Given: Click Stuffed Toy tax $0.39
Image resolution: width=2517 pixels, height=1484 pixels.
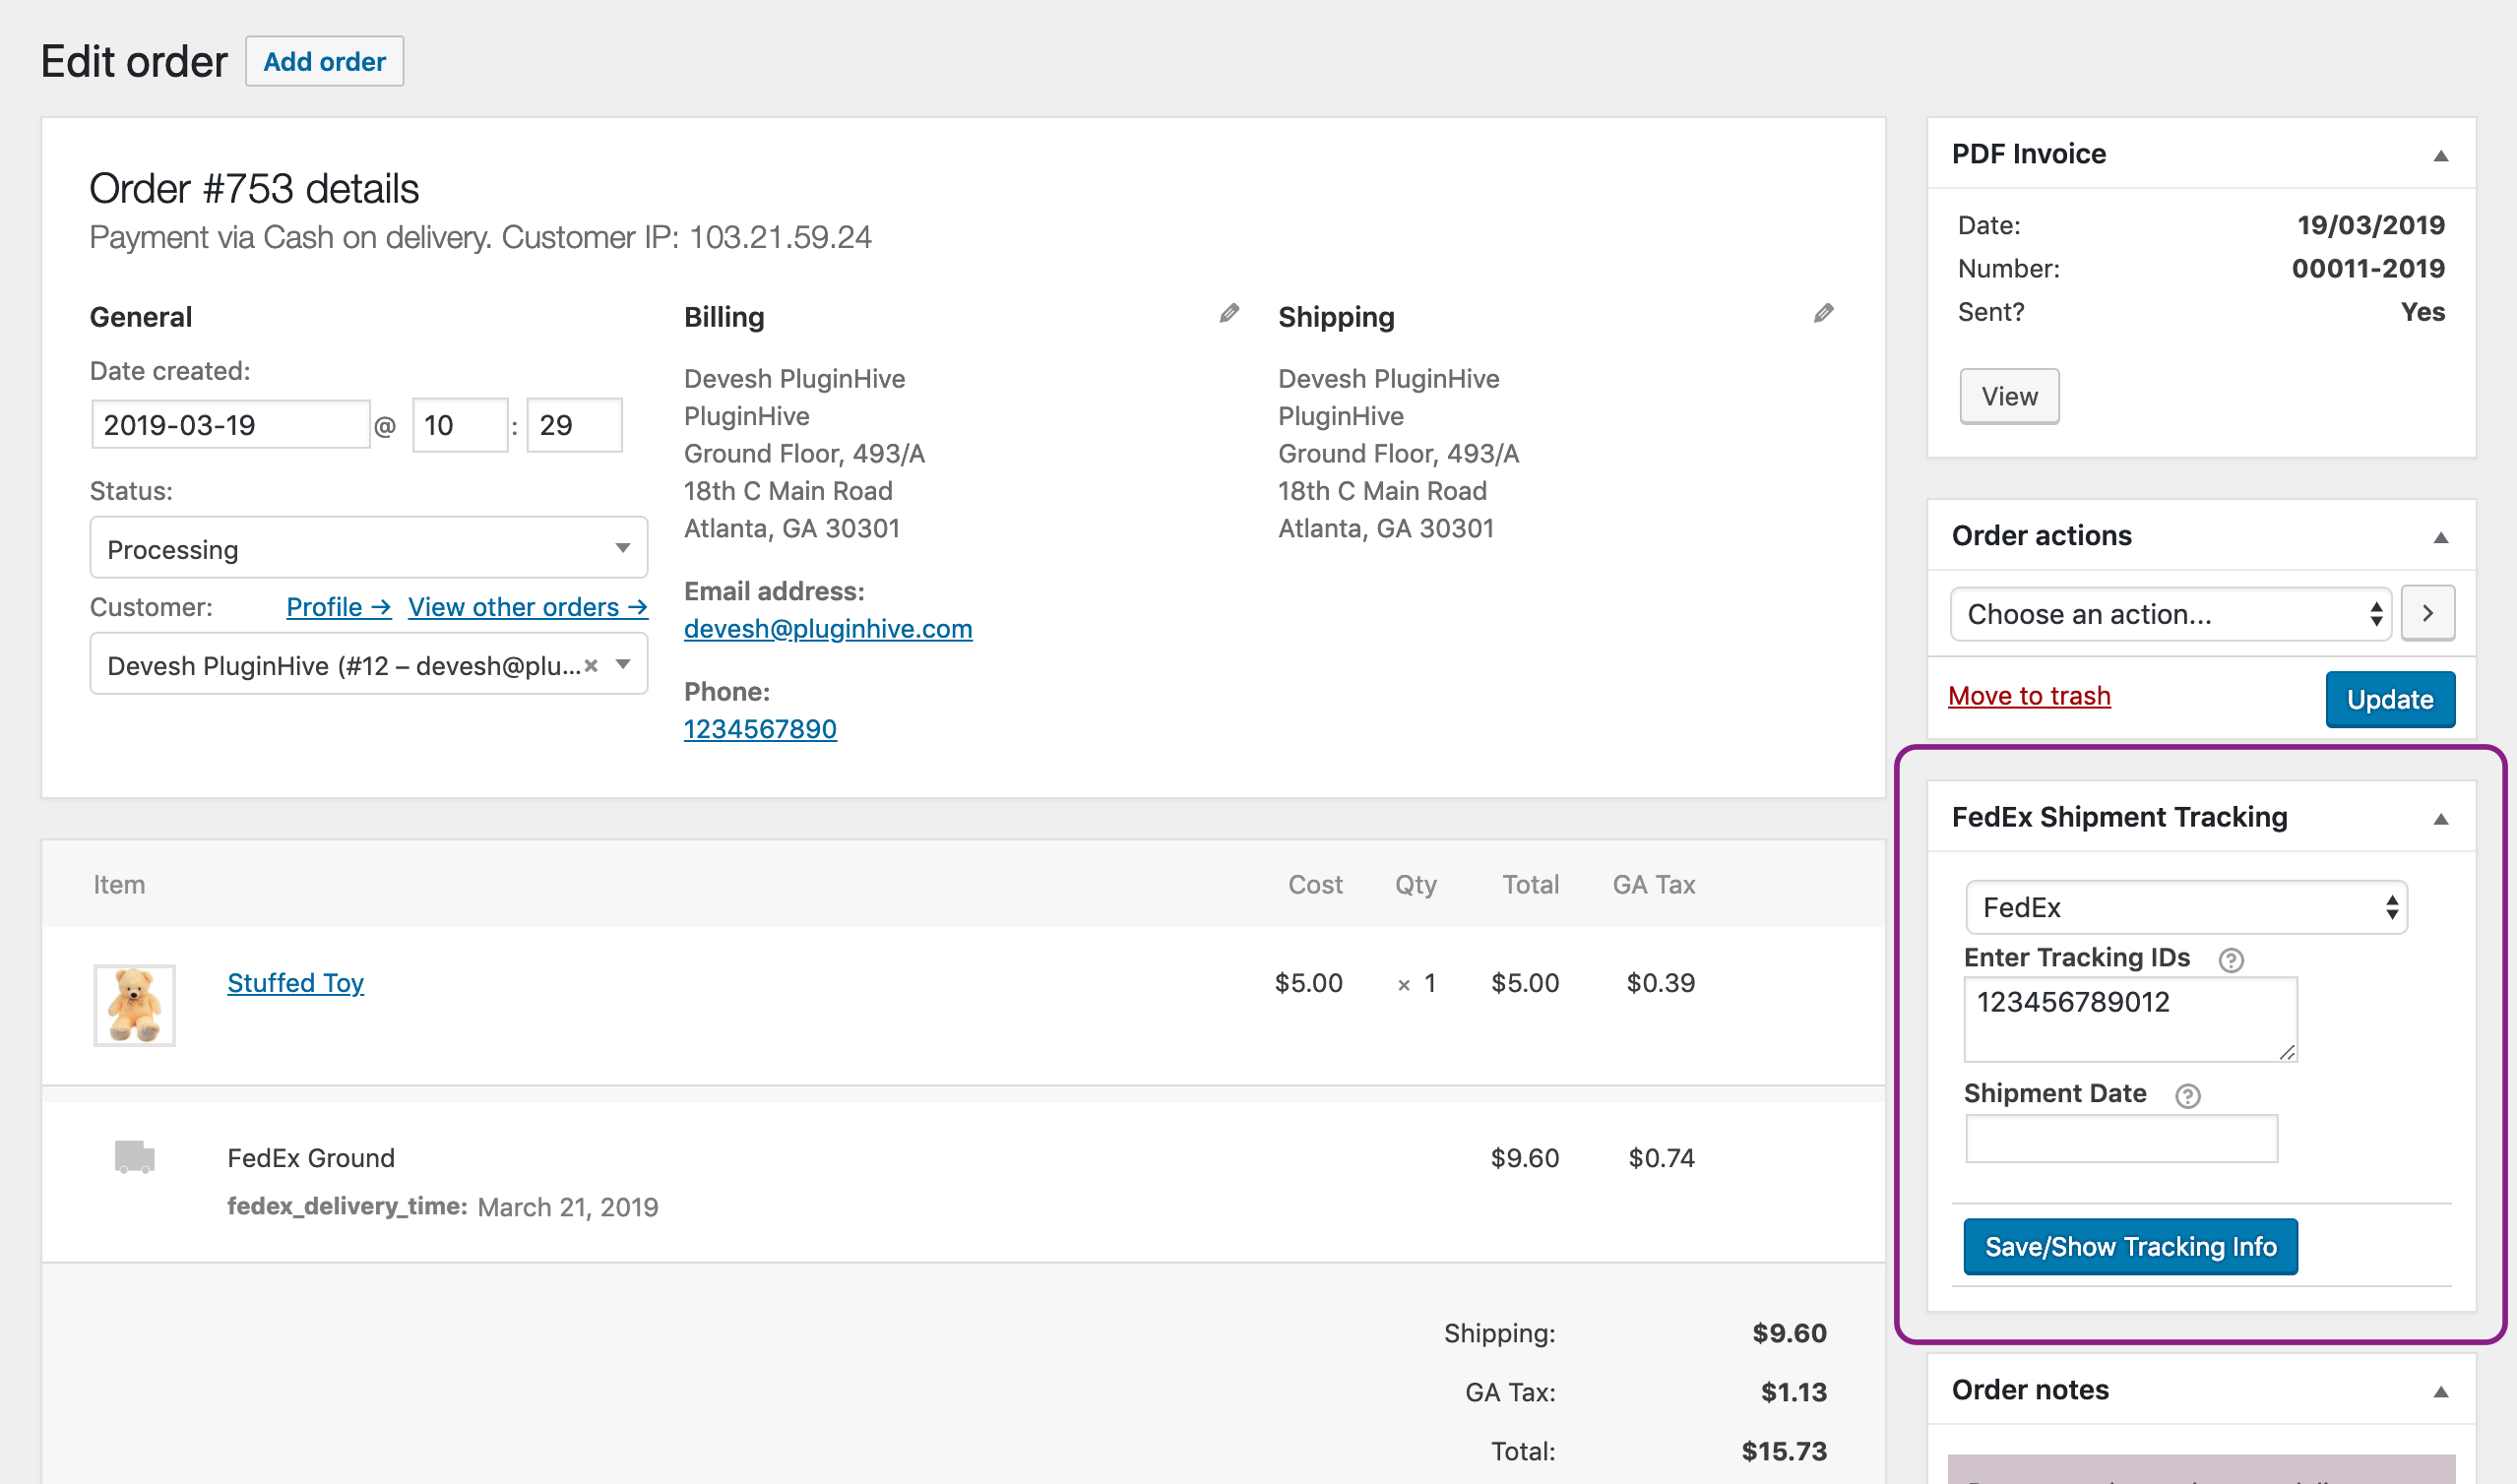Looking at the screenshot, I should [x=1660, y=983].
